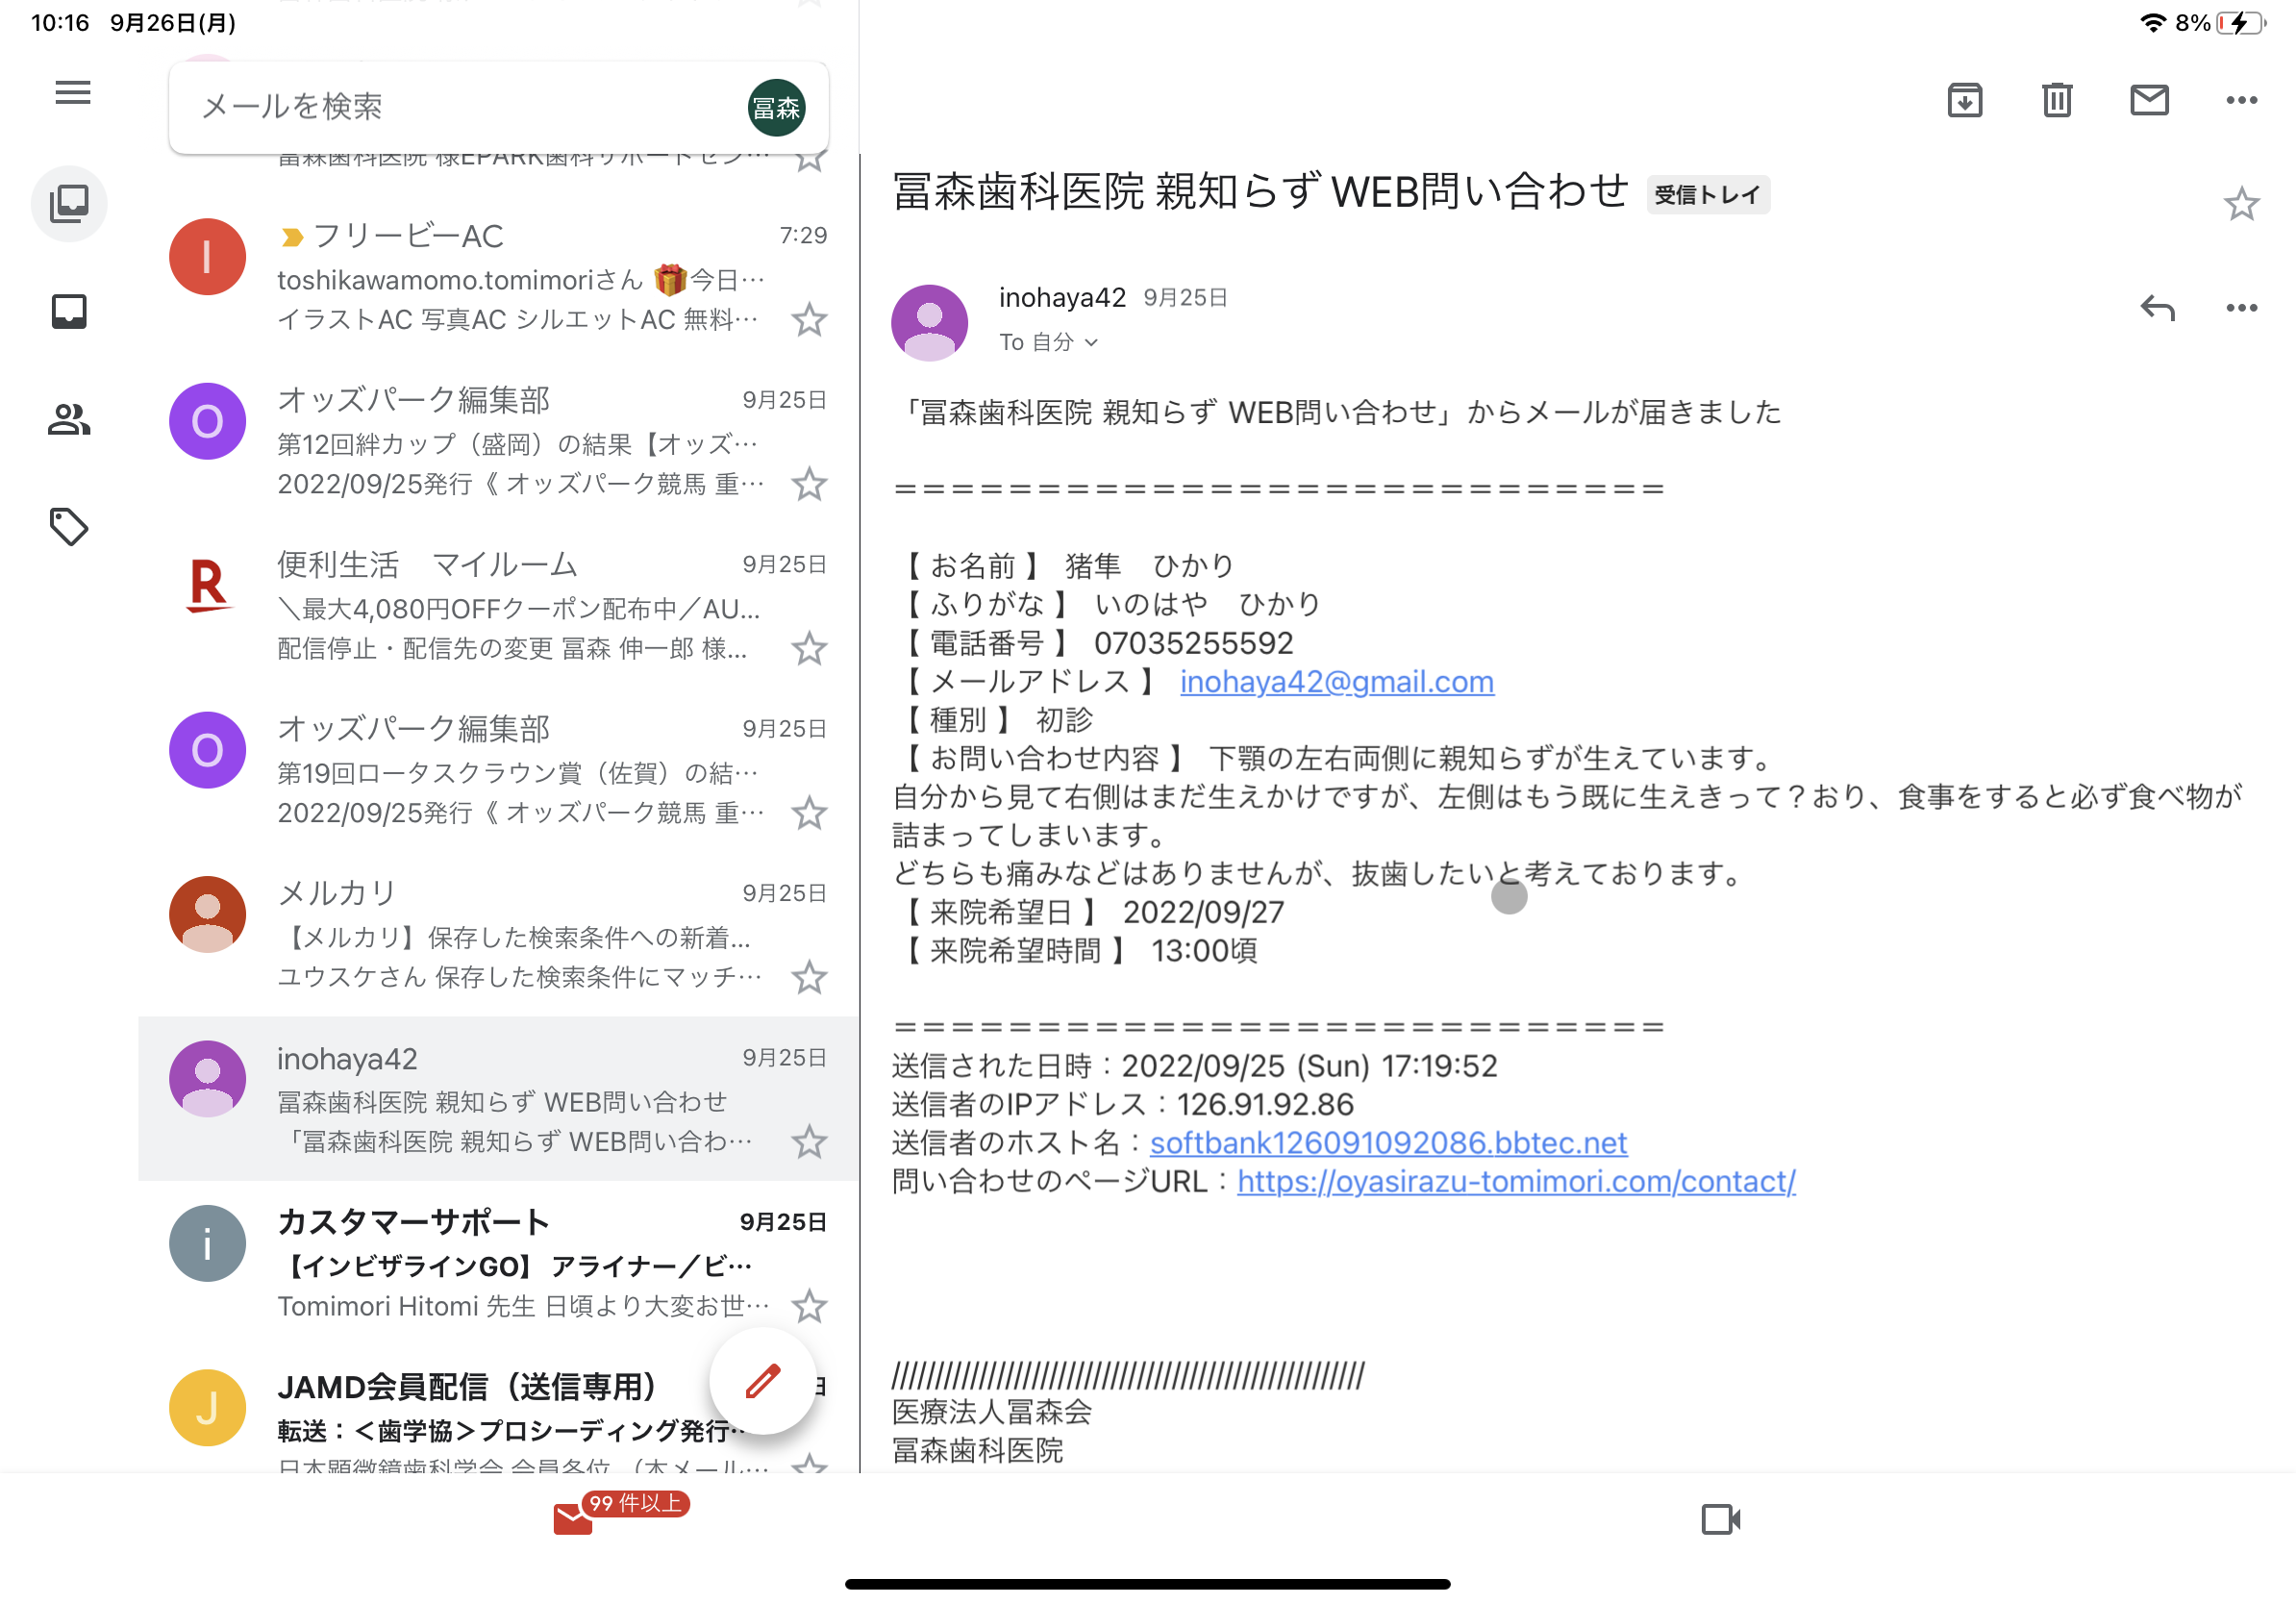The width and height of the screenshot is (2296, 1604).
Task: Tap the compose pencil button
Action: [763, 1381]
